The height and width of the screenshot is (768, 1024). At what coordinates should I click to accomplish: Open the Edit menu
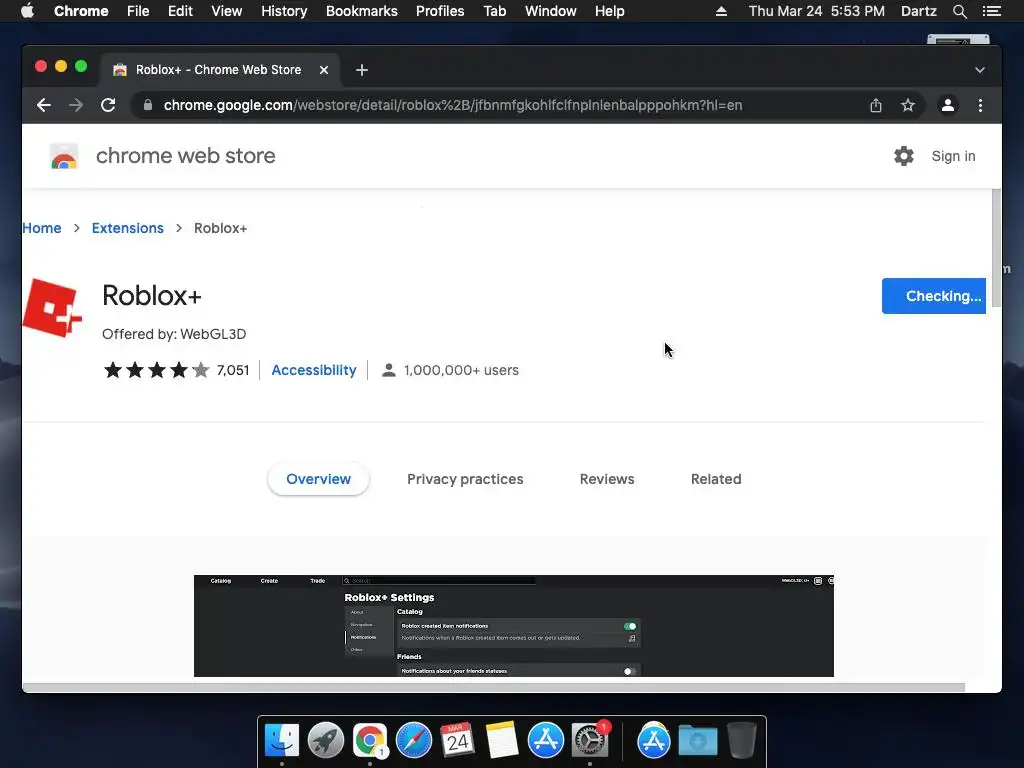pos(180,11)
